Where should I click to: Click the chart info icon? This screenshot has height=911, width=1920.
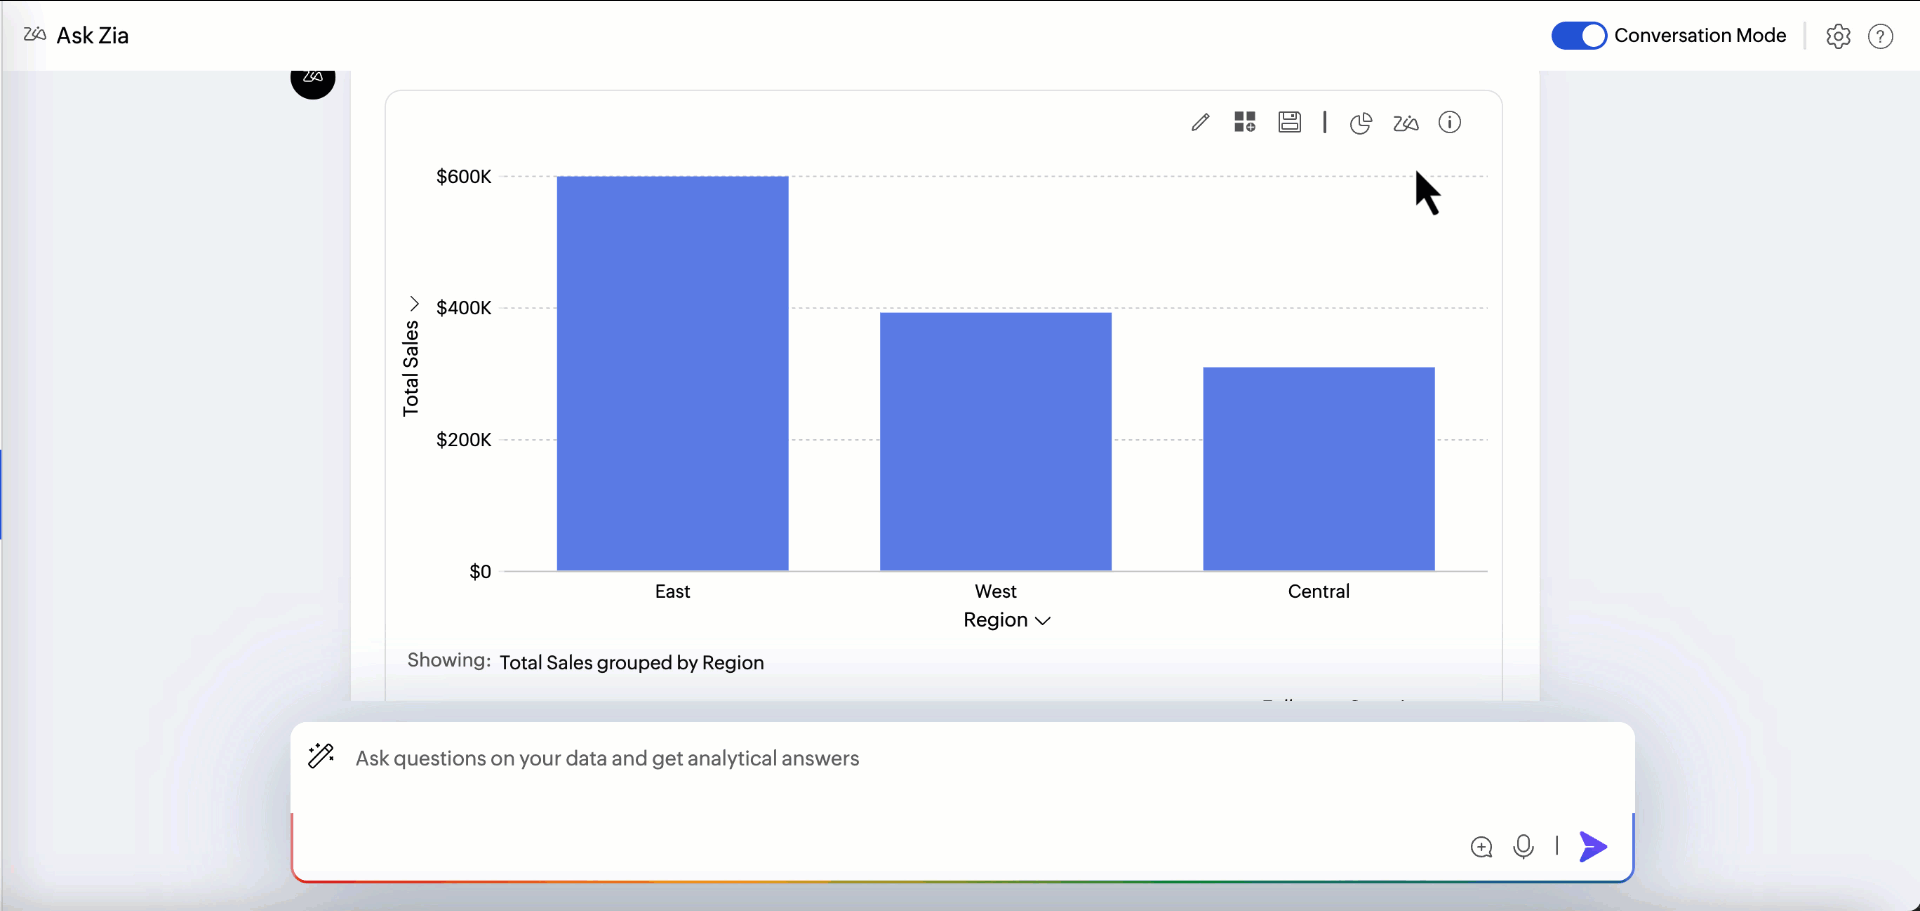(x=1450, y=122)
